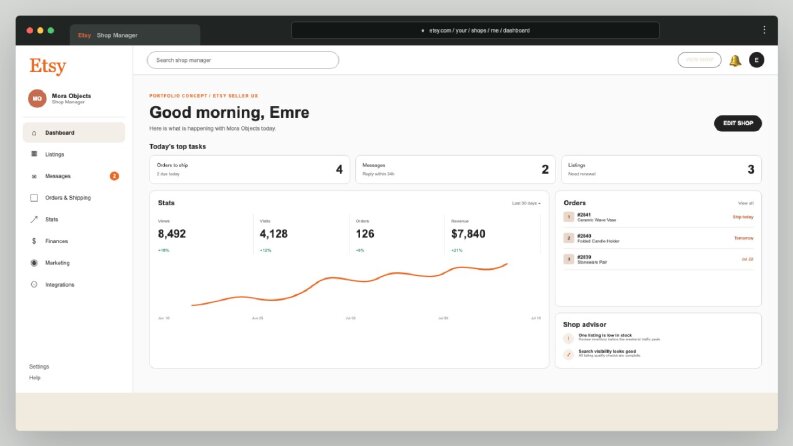Click the MO shop avatar circle
Viewport: 793px width, 446px height.
[37, 98]
